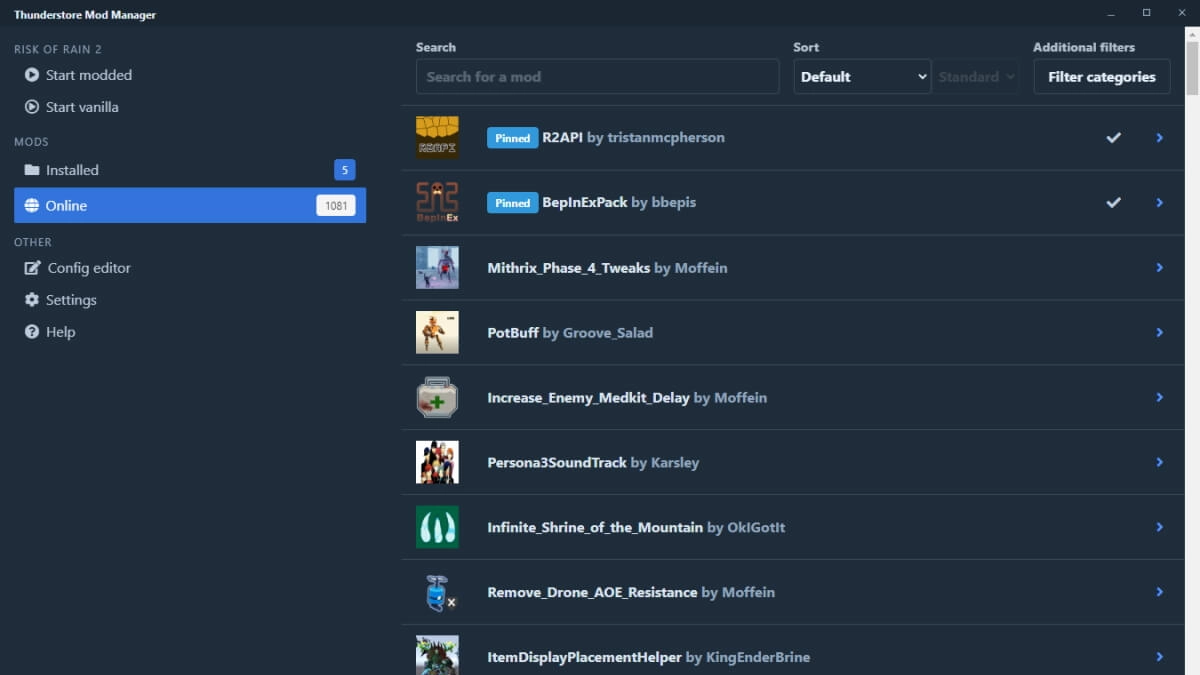Click the Remove_Drone_AOE_Resistance by Moffein title
This screenshot has width=1200, height=675.
(631, 593)
